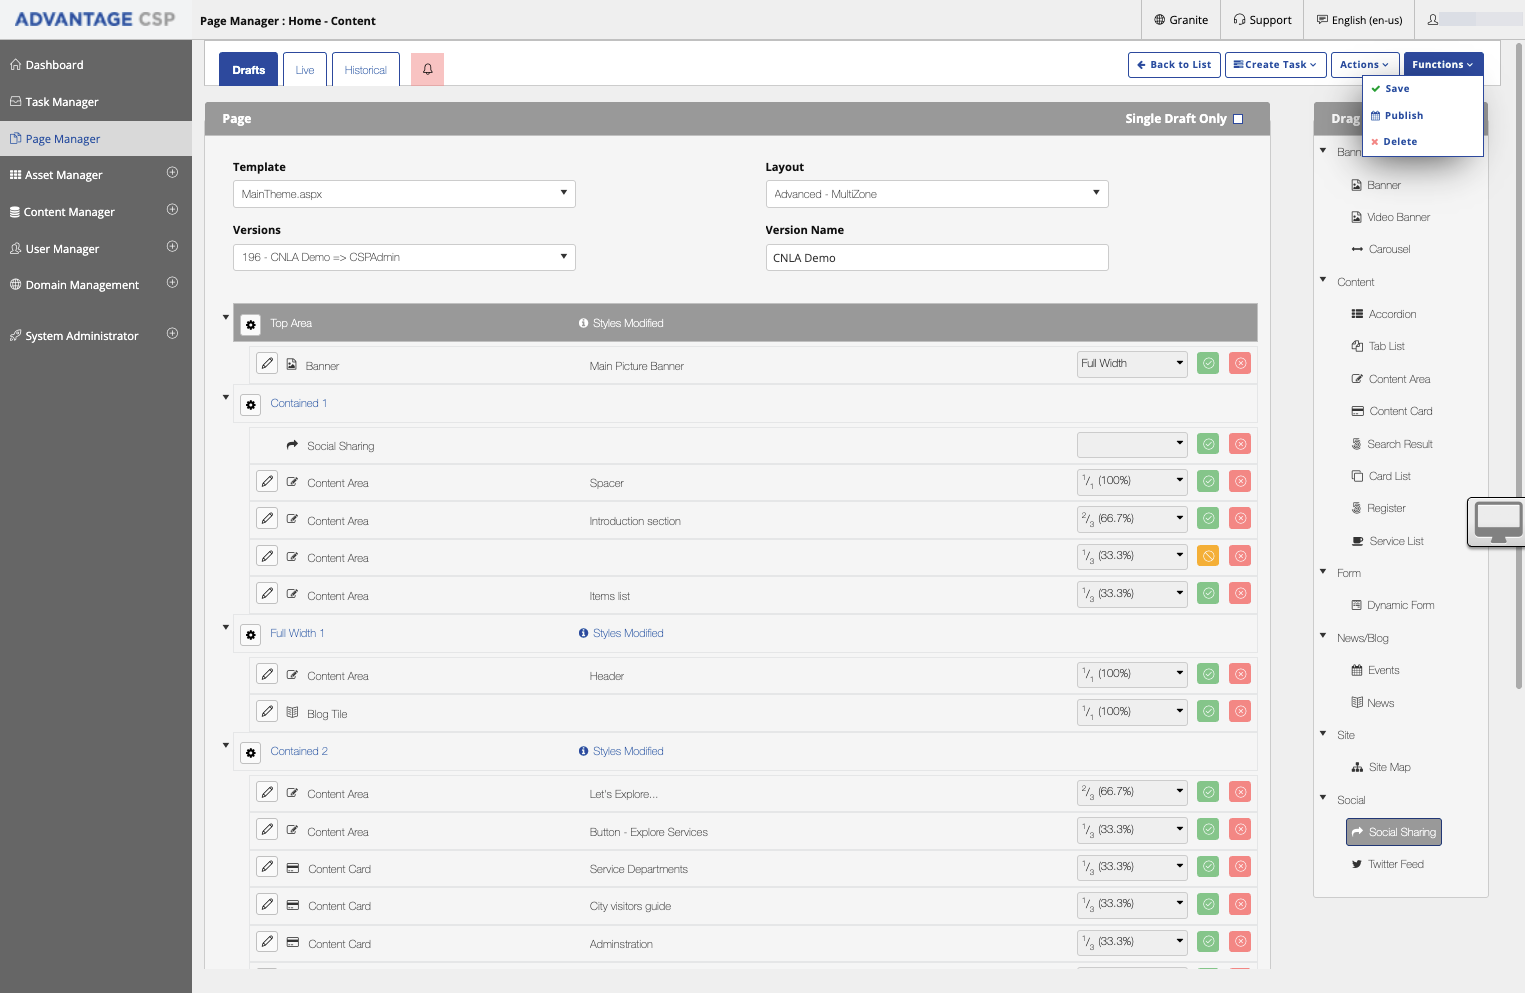Click the notification bell icon
The width and height of the screenshot is (1525, 993).
pos(427,69)
